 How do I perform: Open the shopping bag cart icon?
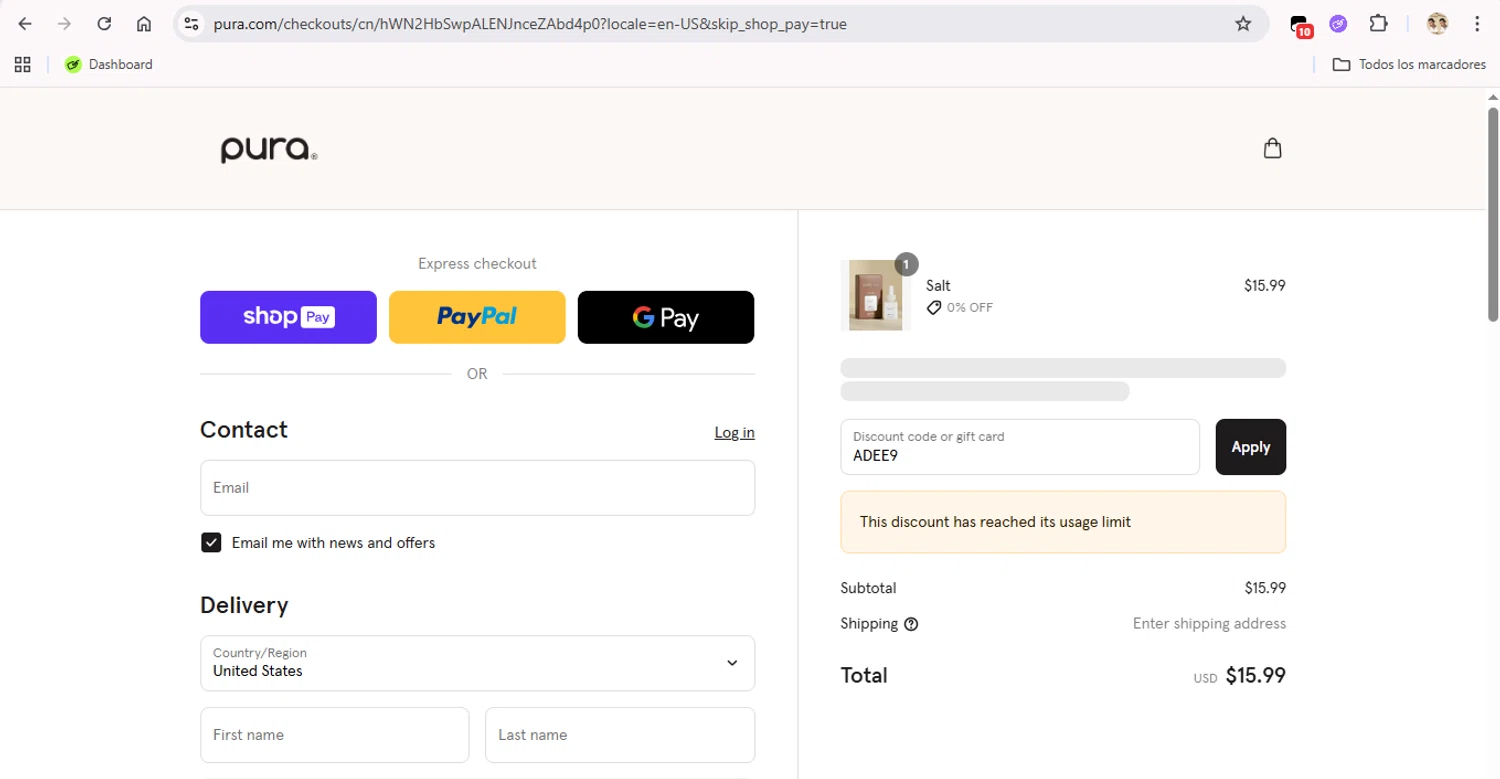pos(1272,148)
